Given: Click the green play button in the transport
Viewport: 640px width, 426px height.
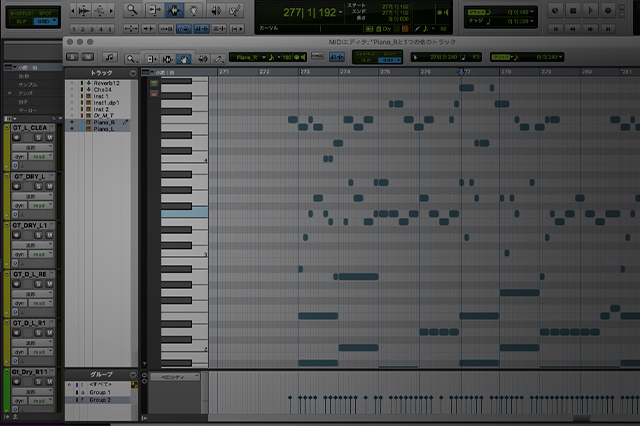Looking at the screenshot, I should (x=590, y=11).
